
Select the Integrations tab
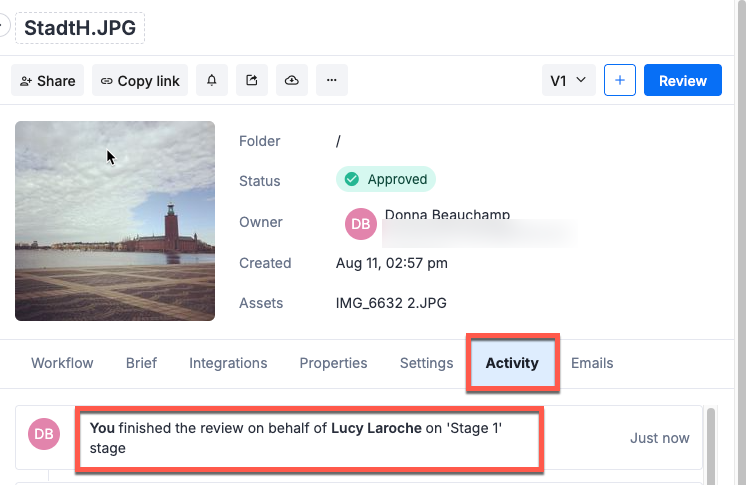(228, 363)
